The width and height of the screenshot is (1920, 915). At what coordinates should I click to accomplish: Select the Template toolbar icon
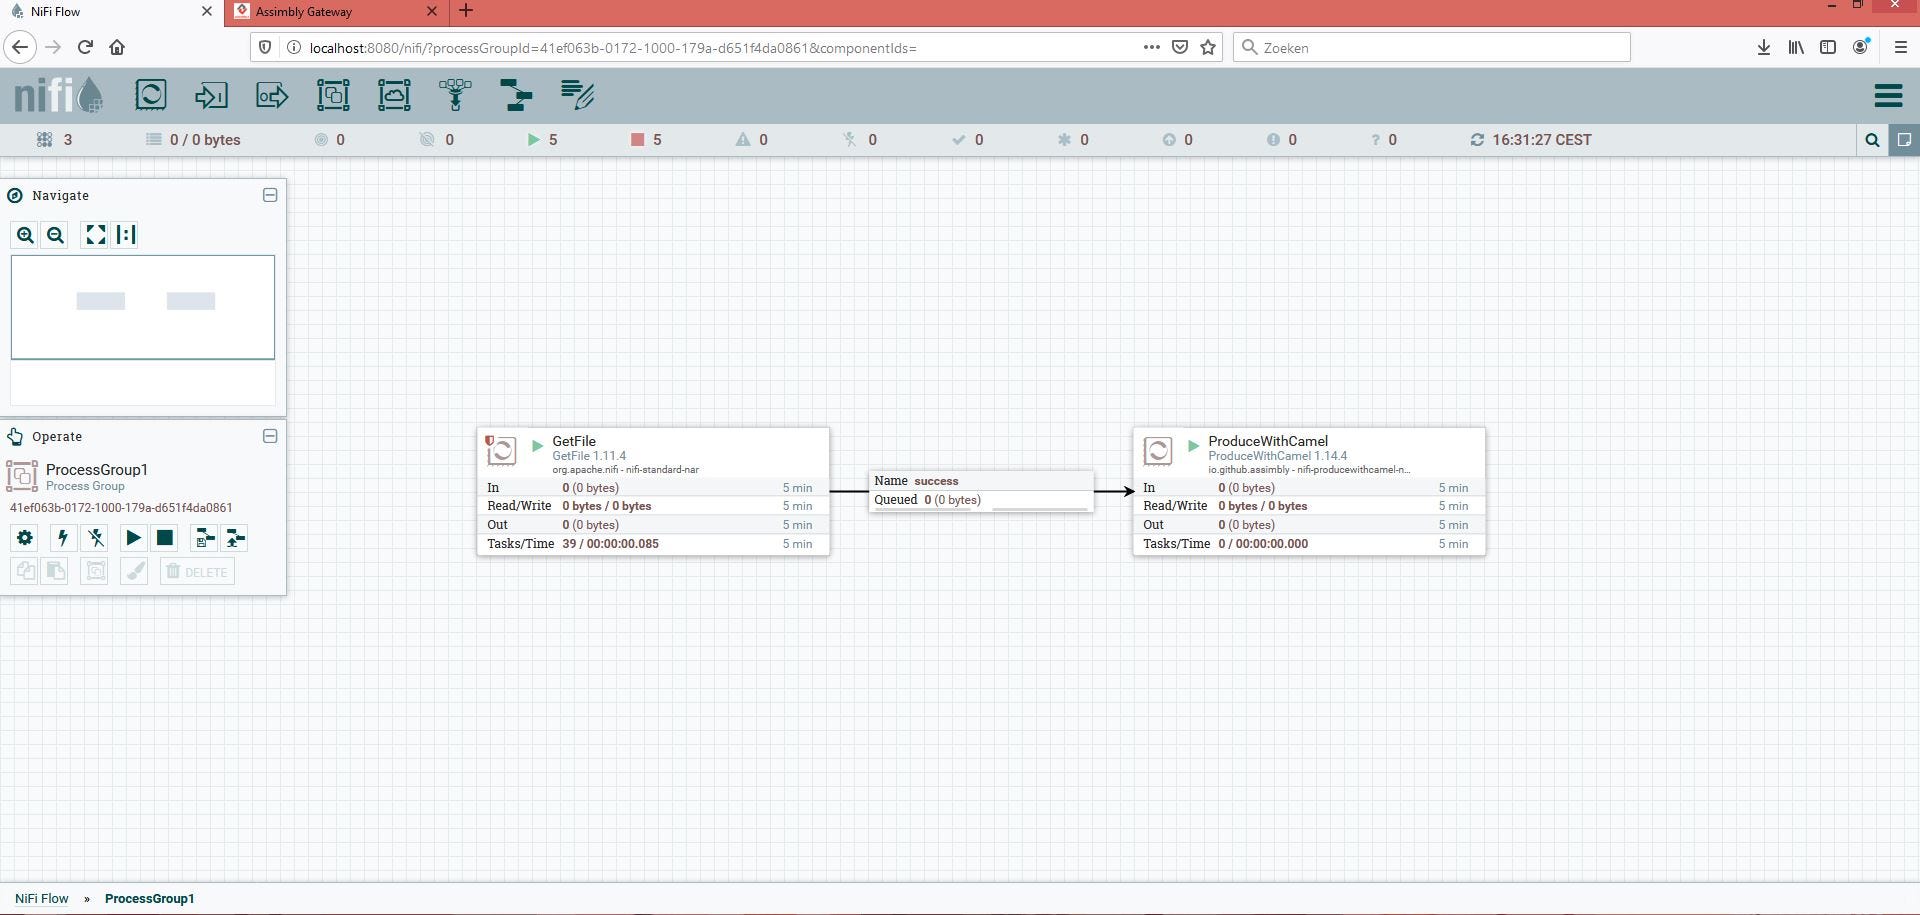tap(516, 95)
